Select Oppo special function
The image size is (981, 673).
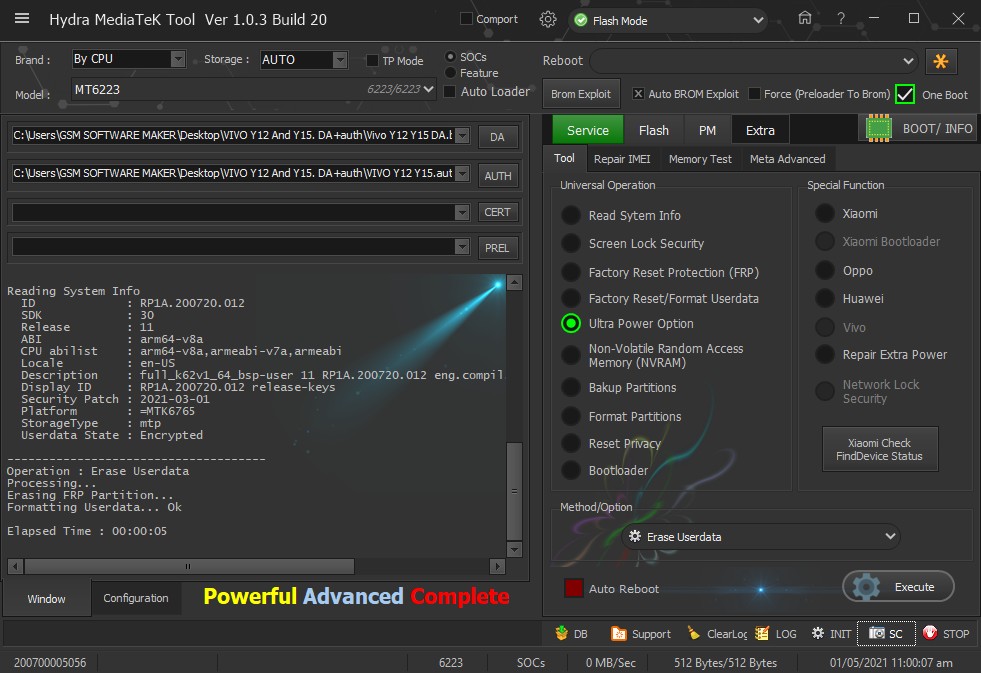[825, 270]
